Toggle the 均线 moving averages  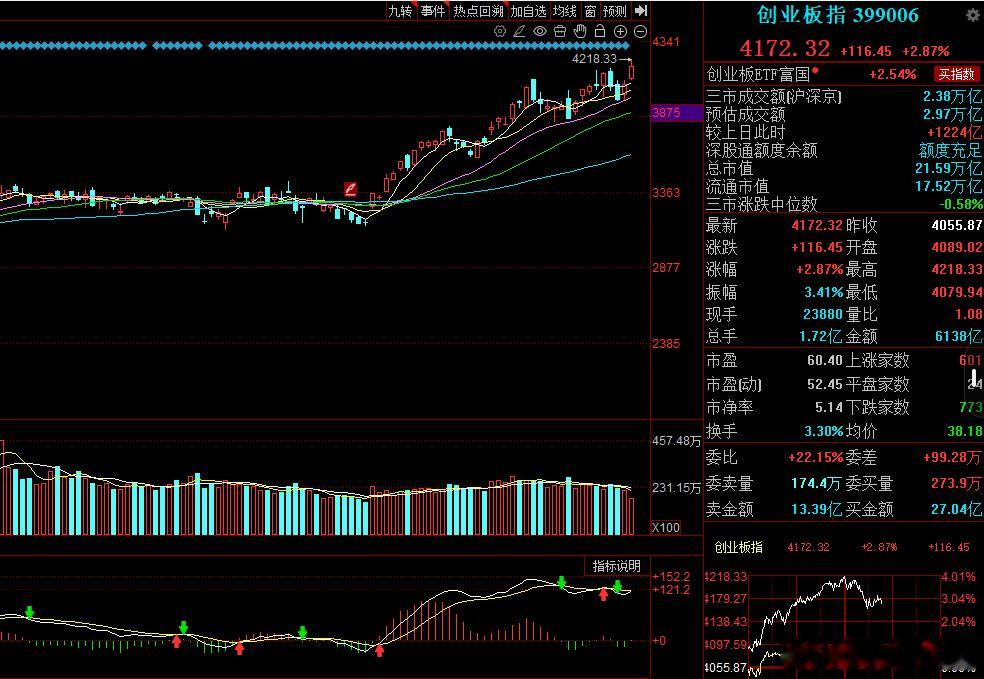coord(564,11)
